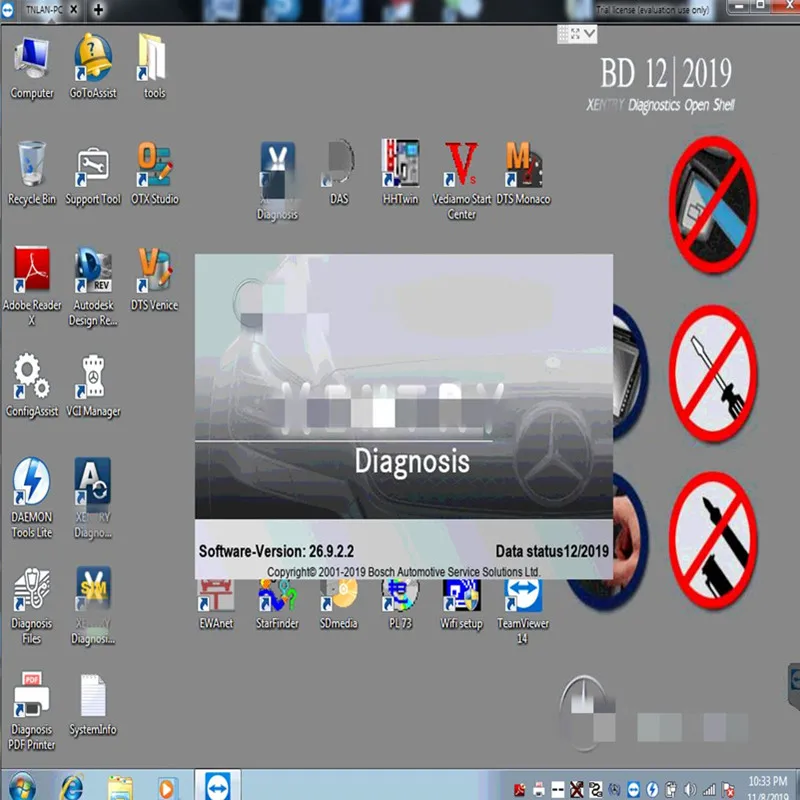Switch to the TeamViewer taskbar button
This screenshot has height=800, width=800.
218,786
